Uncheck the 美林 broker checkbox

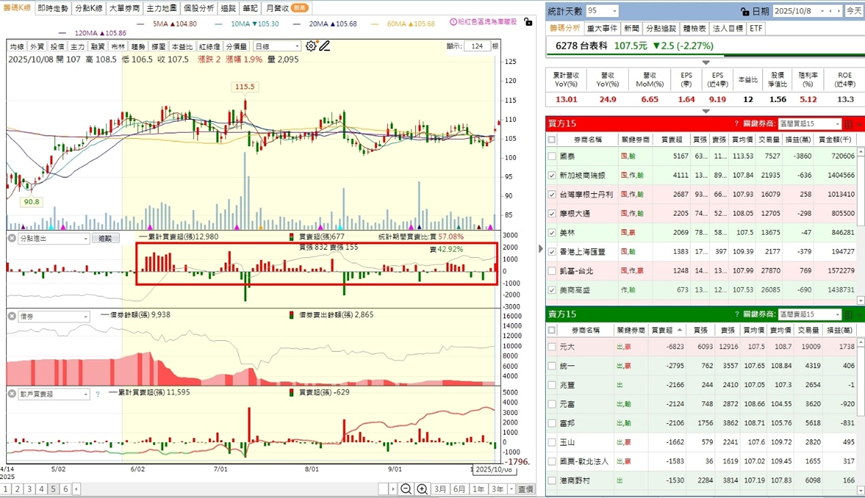[x=552, y=233]
